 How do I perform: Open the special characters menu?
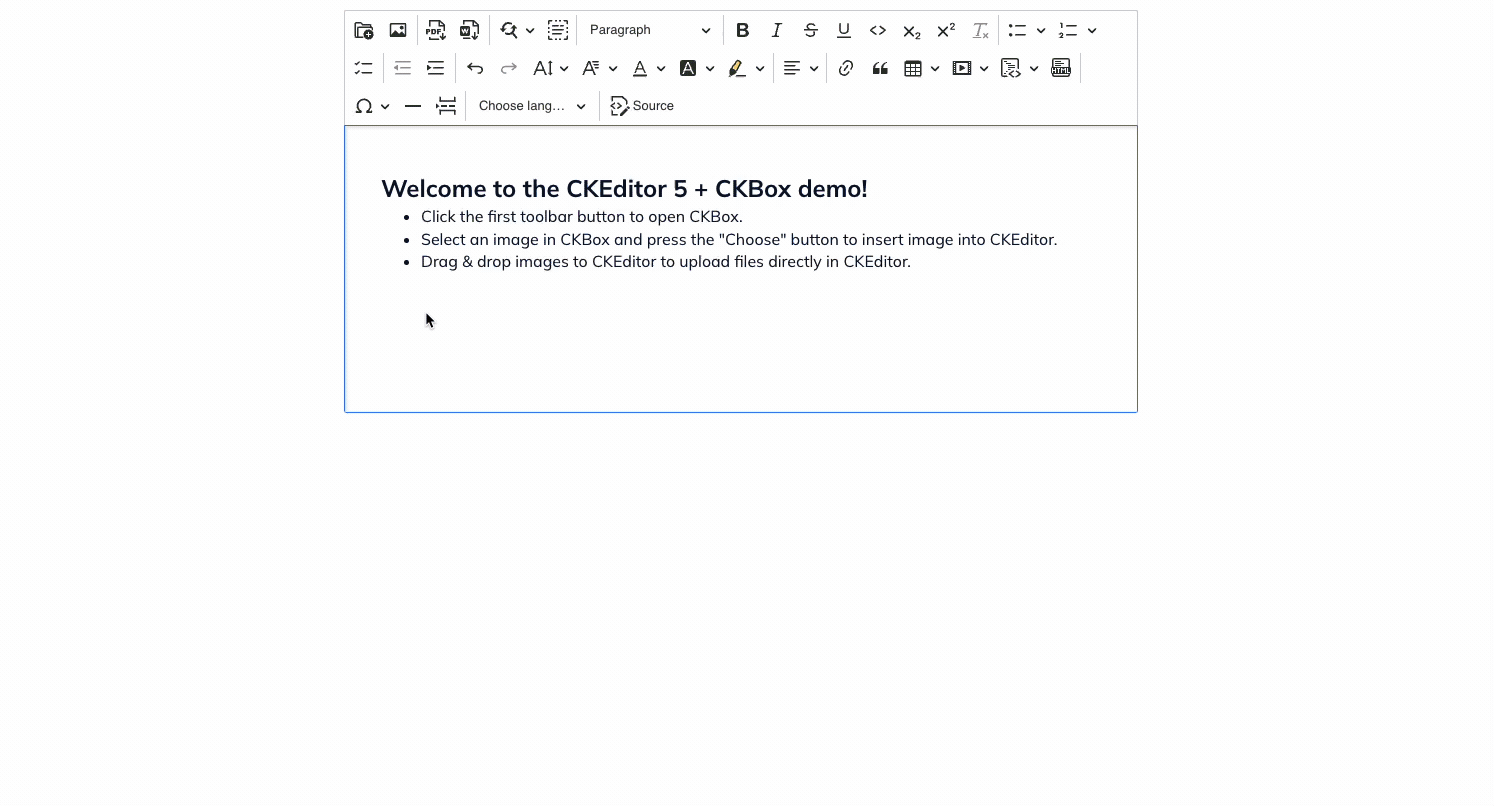coord(372,106)
